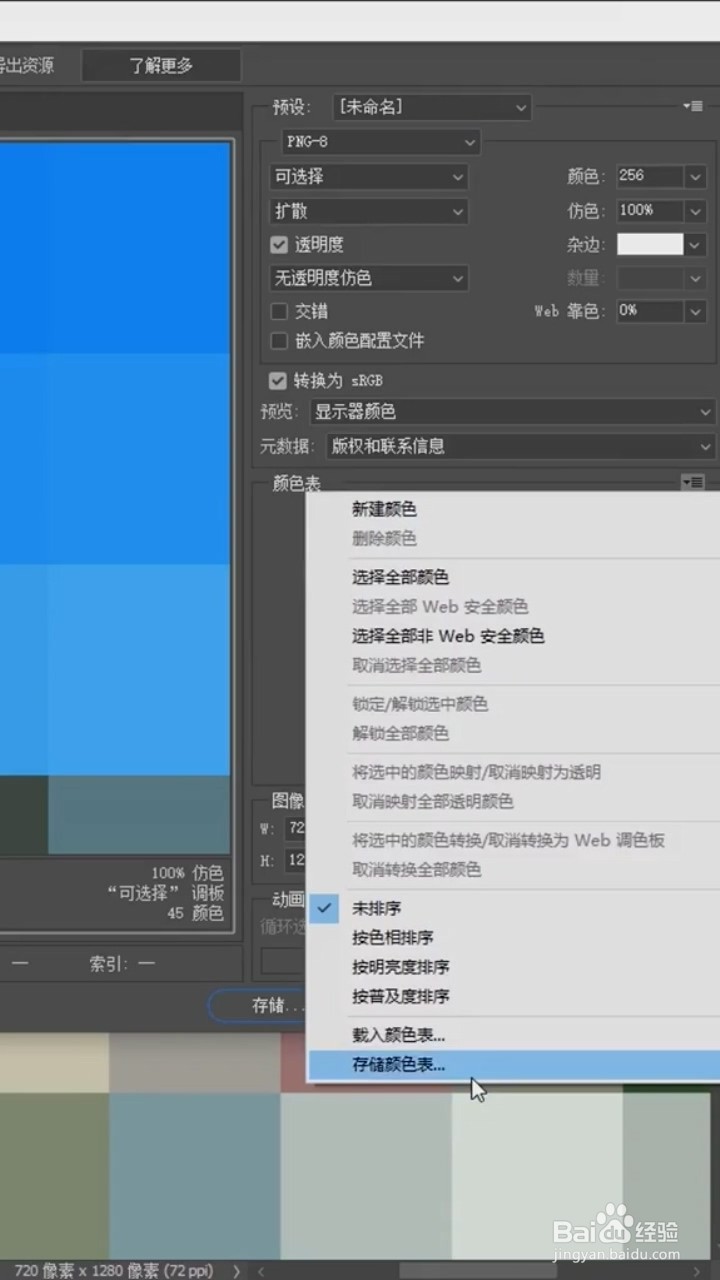Click the 了解更多 button

(x=161, y=66)
